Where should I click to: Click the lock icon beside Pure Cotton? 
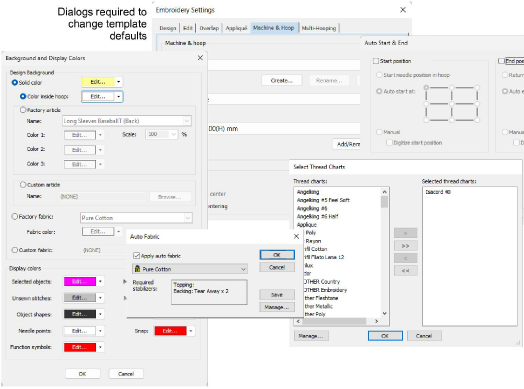(137, 269)
